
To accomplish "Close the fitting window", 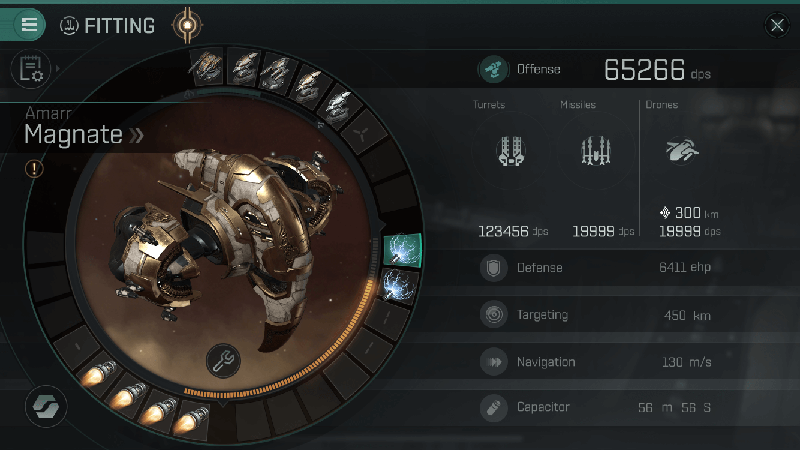I will coord(777,25).
